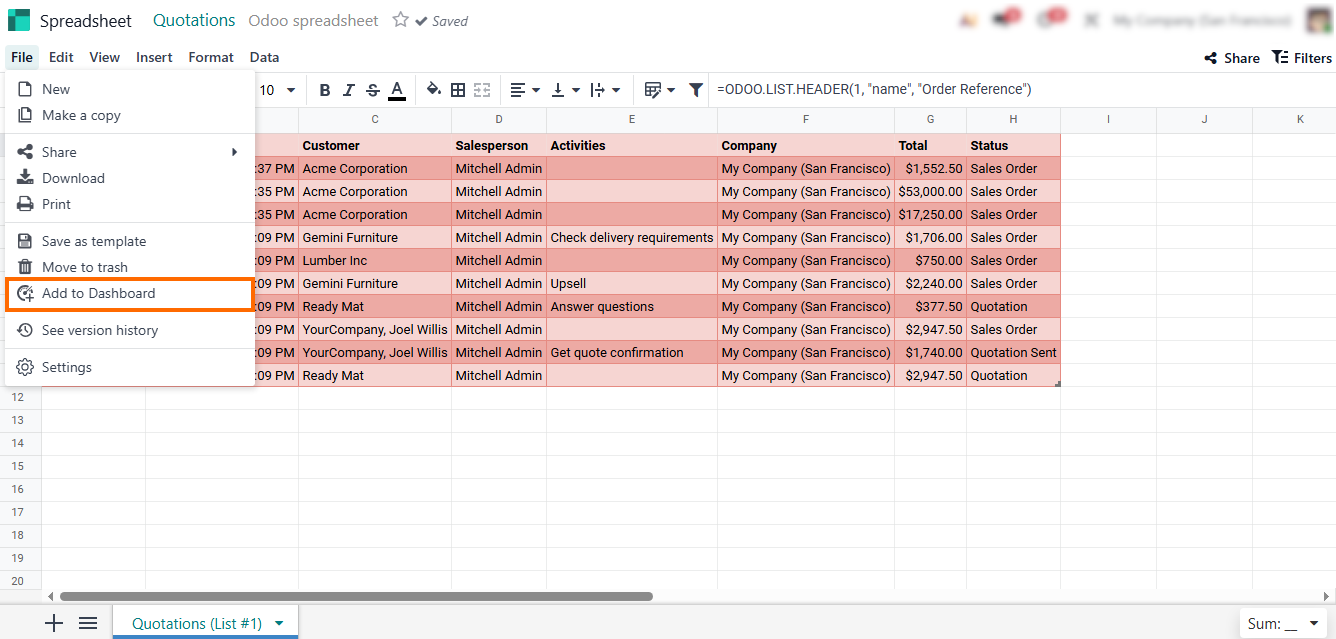This screenshot has height=639, width=1336.
Task: Toggle italic text formatting
Action: 349,90
